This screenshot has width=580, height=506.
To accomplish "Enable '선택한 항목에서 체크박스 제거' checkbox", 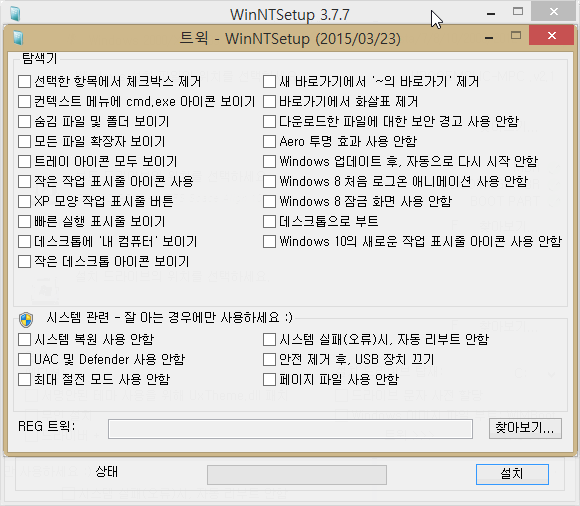I will point(24,81).
